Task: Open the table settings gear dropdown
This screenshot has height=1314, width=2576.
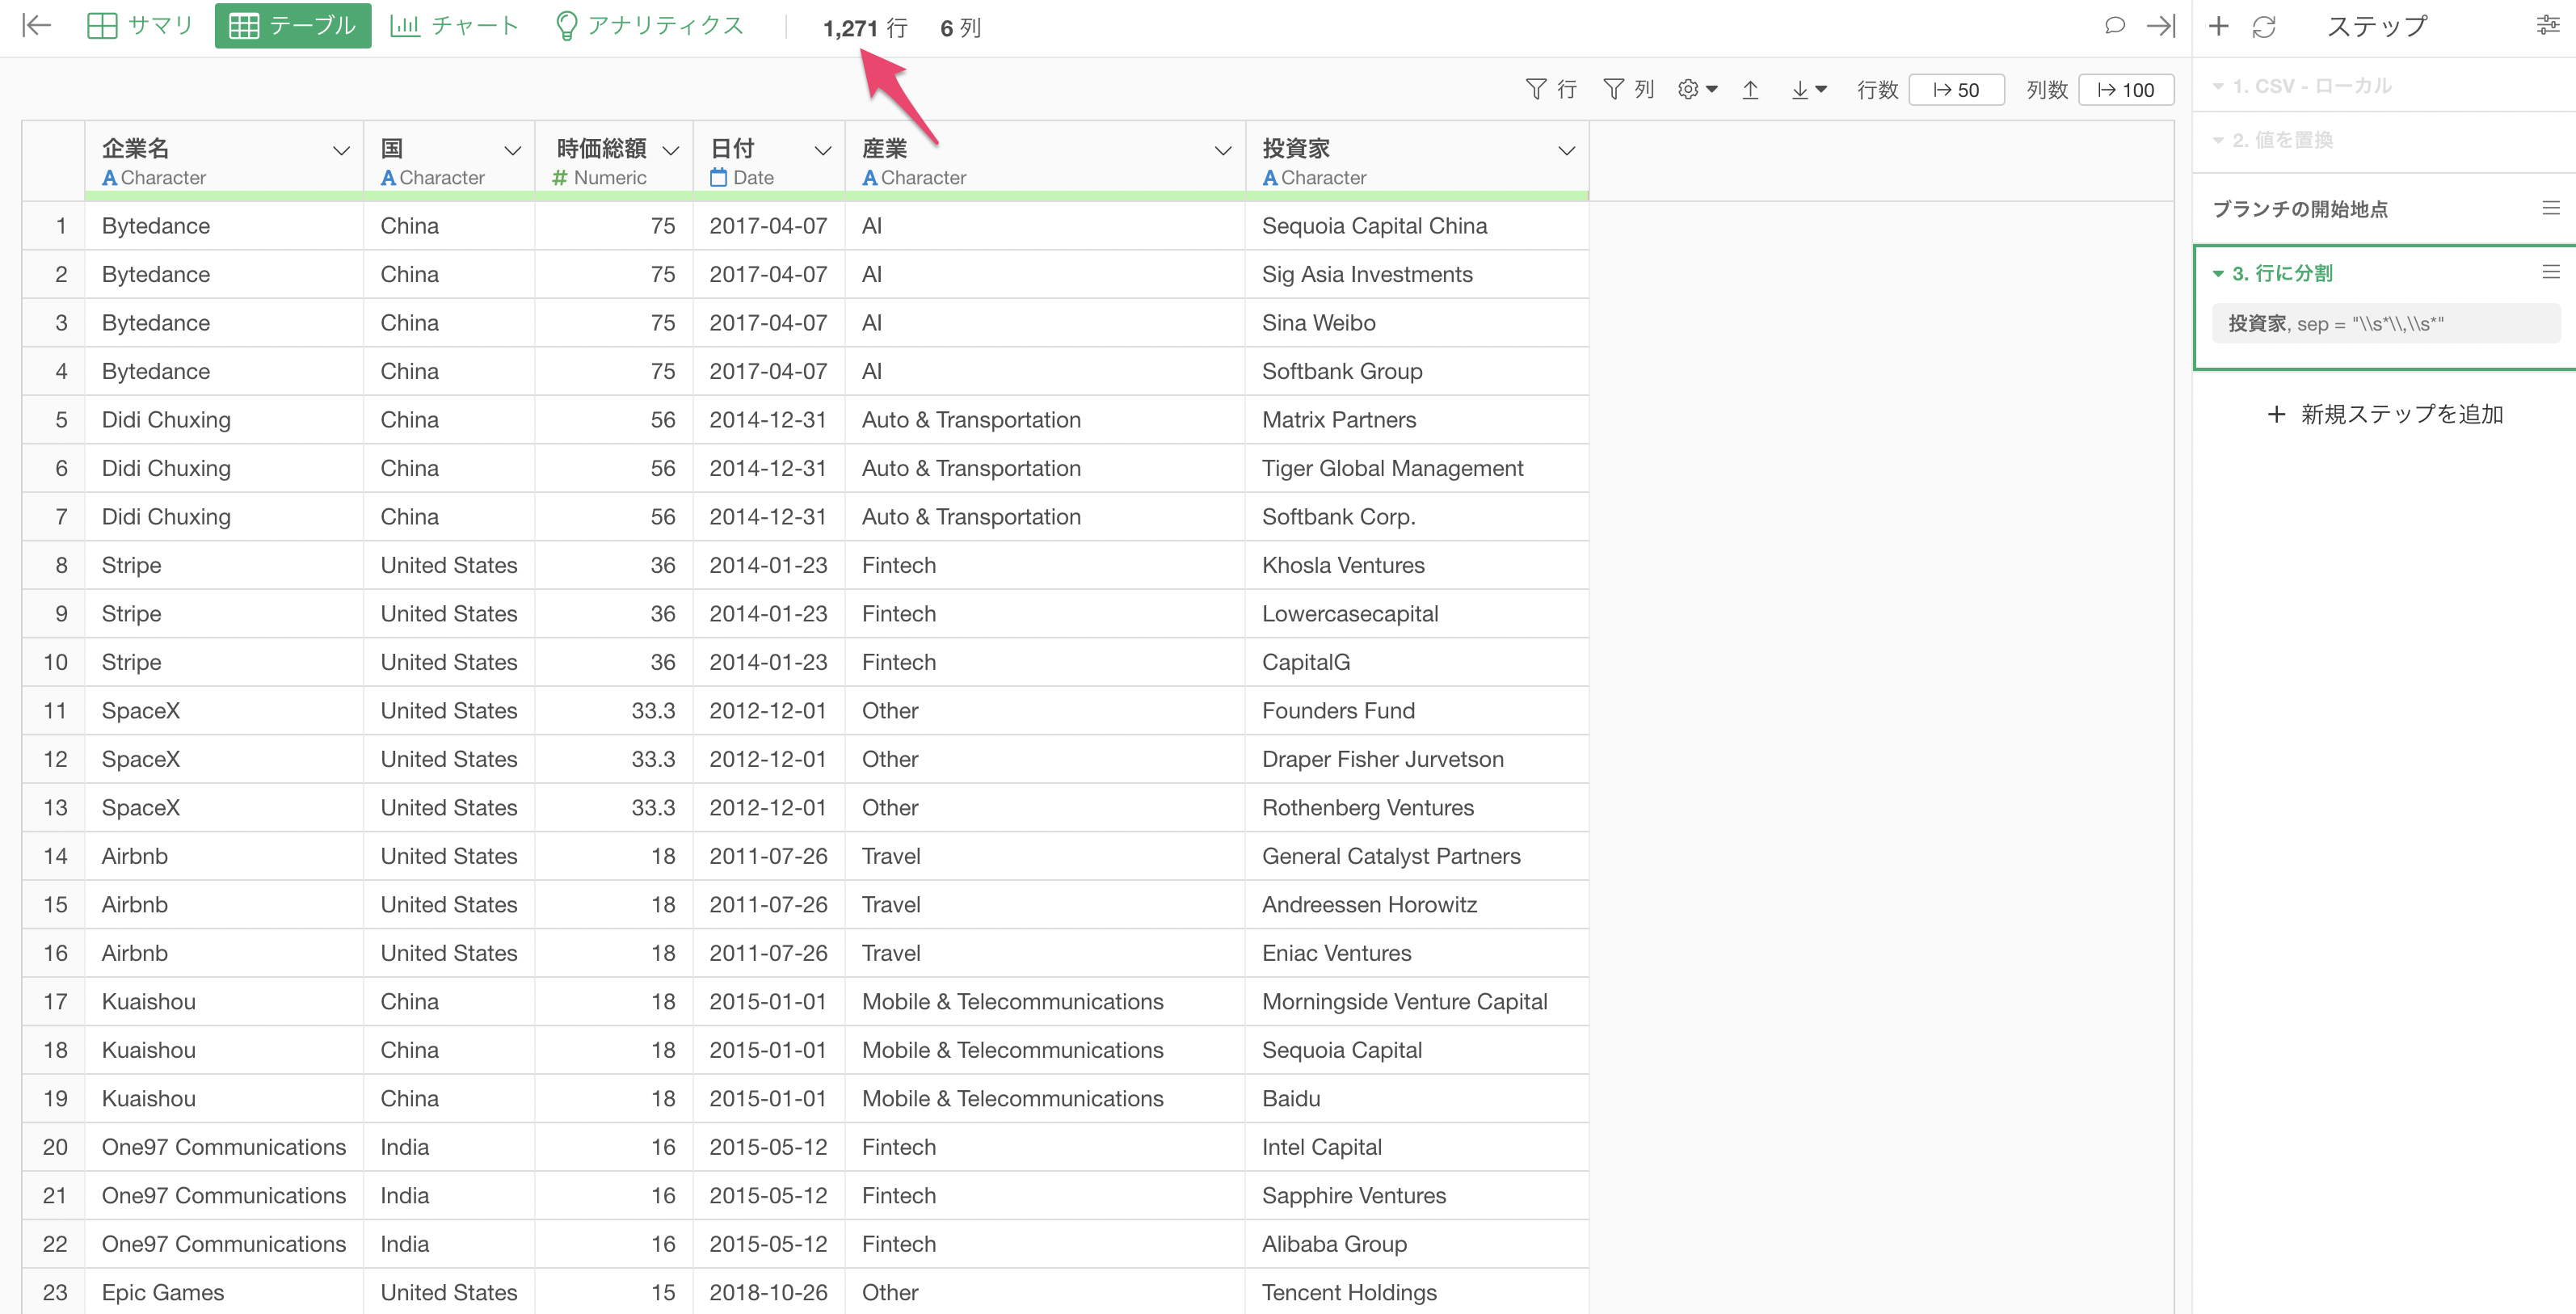Action: click(1698, 90)
